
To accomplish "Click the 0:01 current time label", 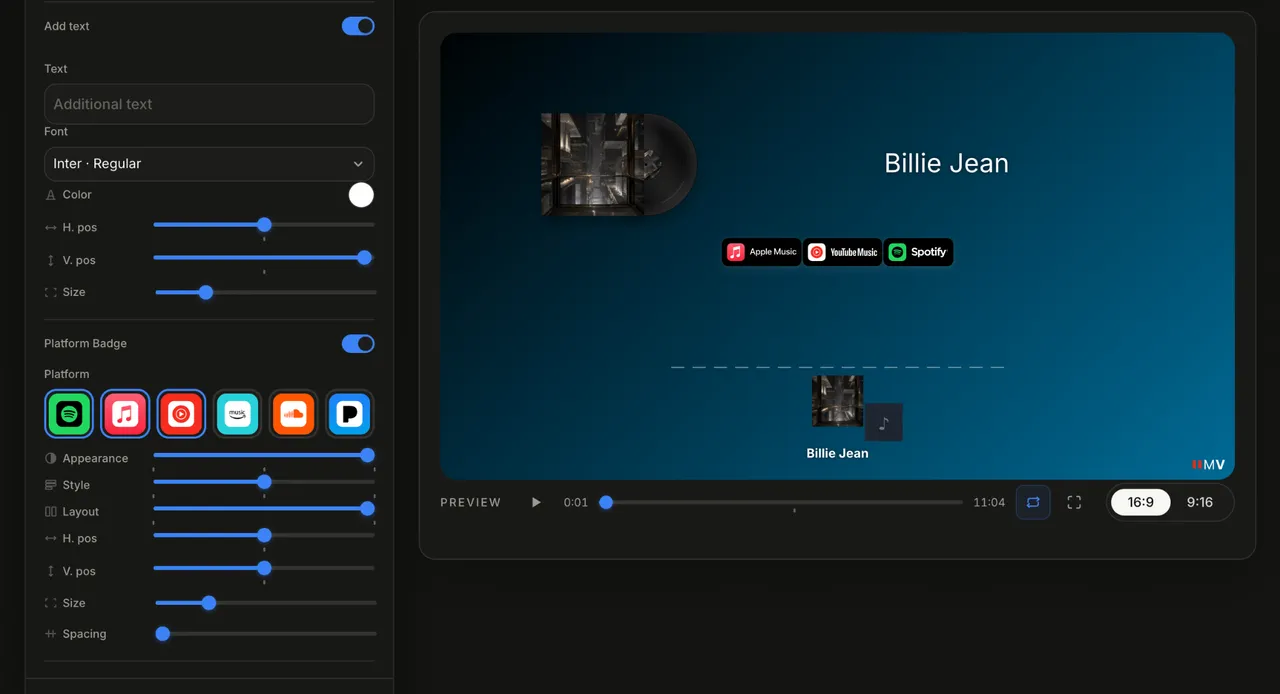I will click(x=576, y=502).
